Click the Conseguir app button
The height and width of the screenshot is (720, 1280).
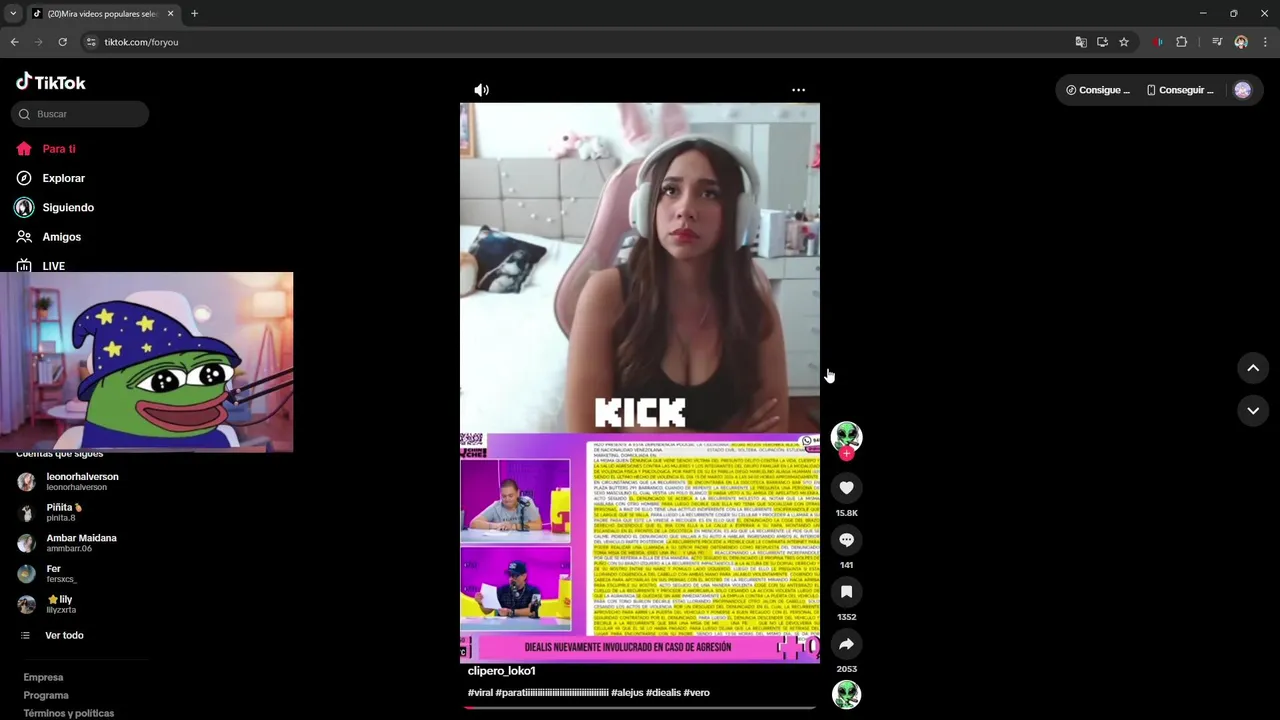pos(1180,90)
